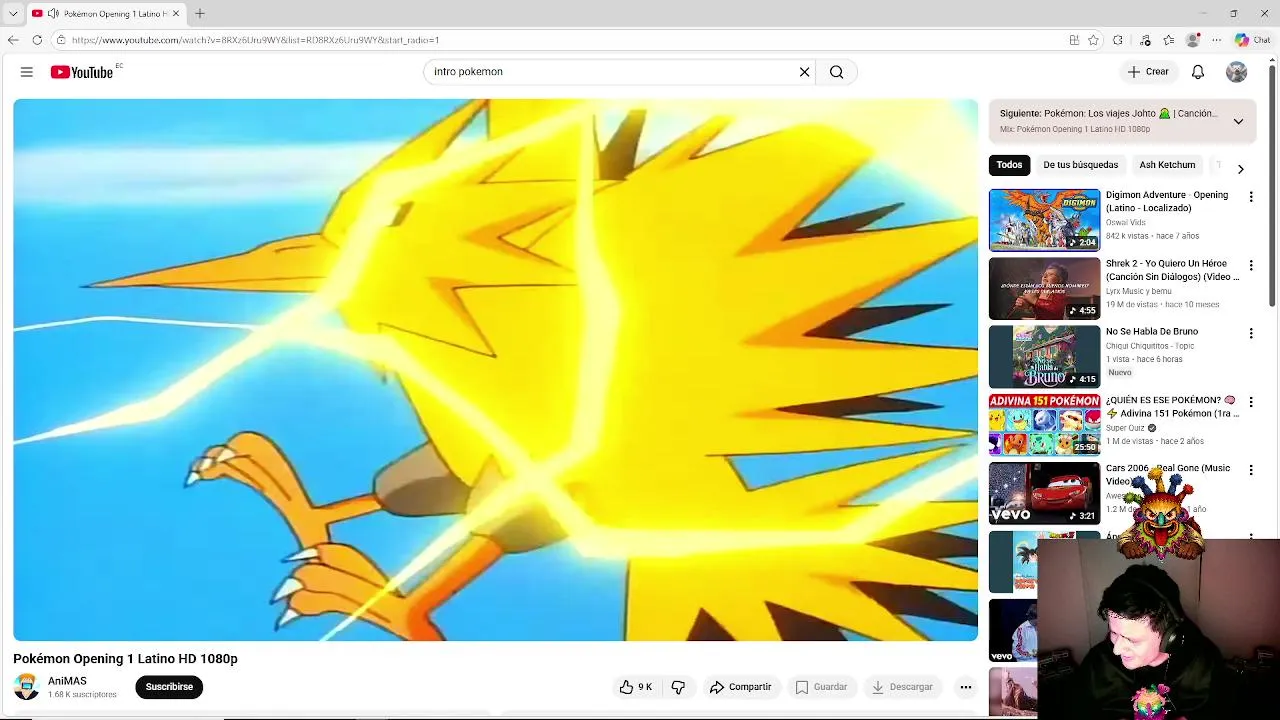The height and width of the screenshot is (720, 1280).
Task: Open Copilot Chat in Edge
Action: [1253, 40]
